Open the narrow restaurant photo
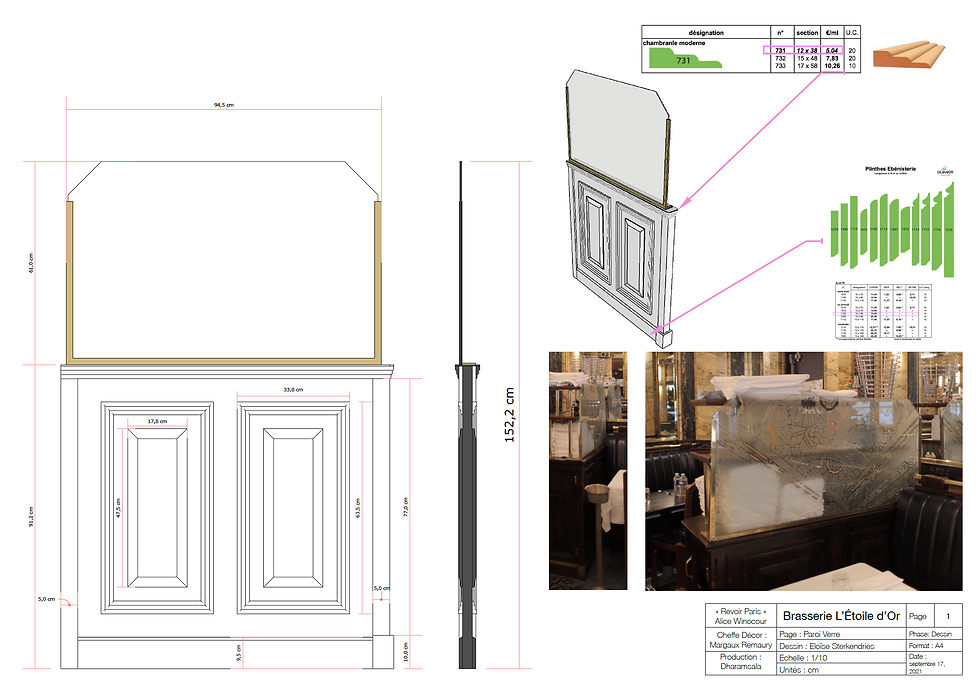 coord(588,471)
